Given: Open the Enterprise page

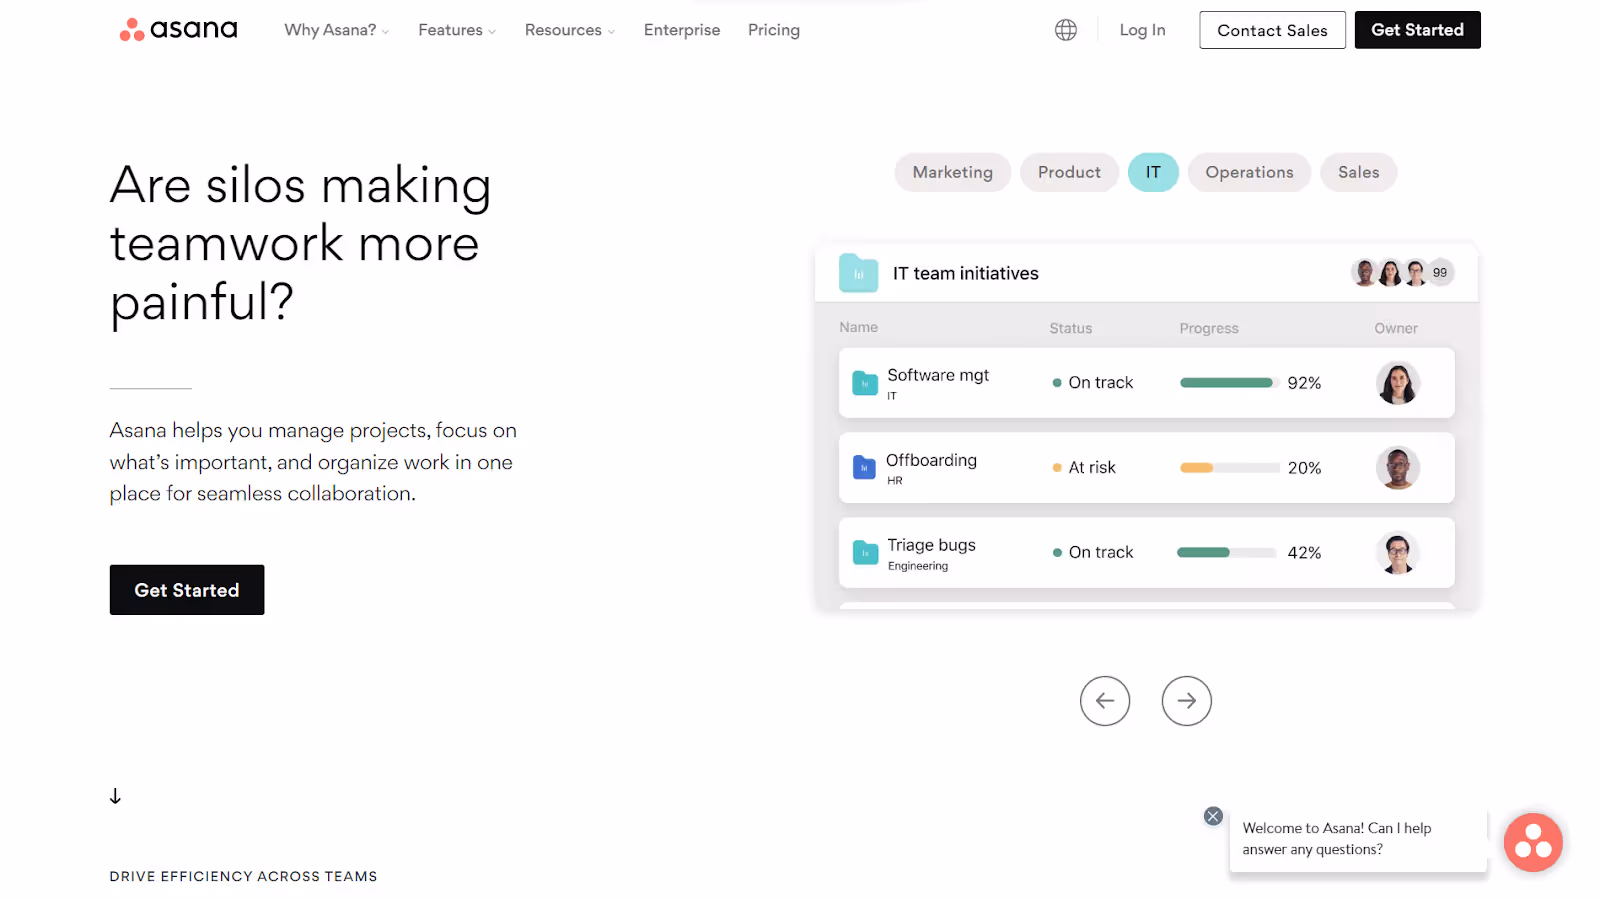Looking at the screenshot, I should [682, 30].
